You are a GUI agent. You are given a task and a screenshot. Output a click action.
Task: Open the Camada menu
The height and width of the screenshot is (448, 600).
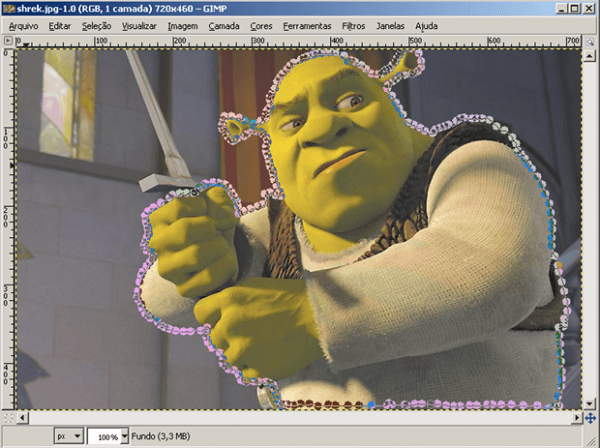pos(224,26)
